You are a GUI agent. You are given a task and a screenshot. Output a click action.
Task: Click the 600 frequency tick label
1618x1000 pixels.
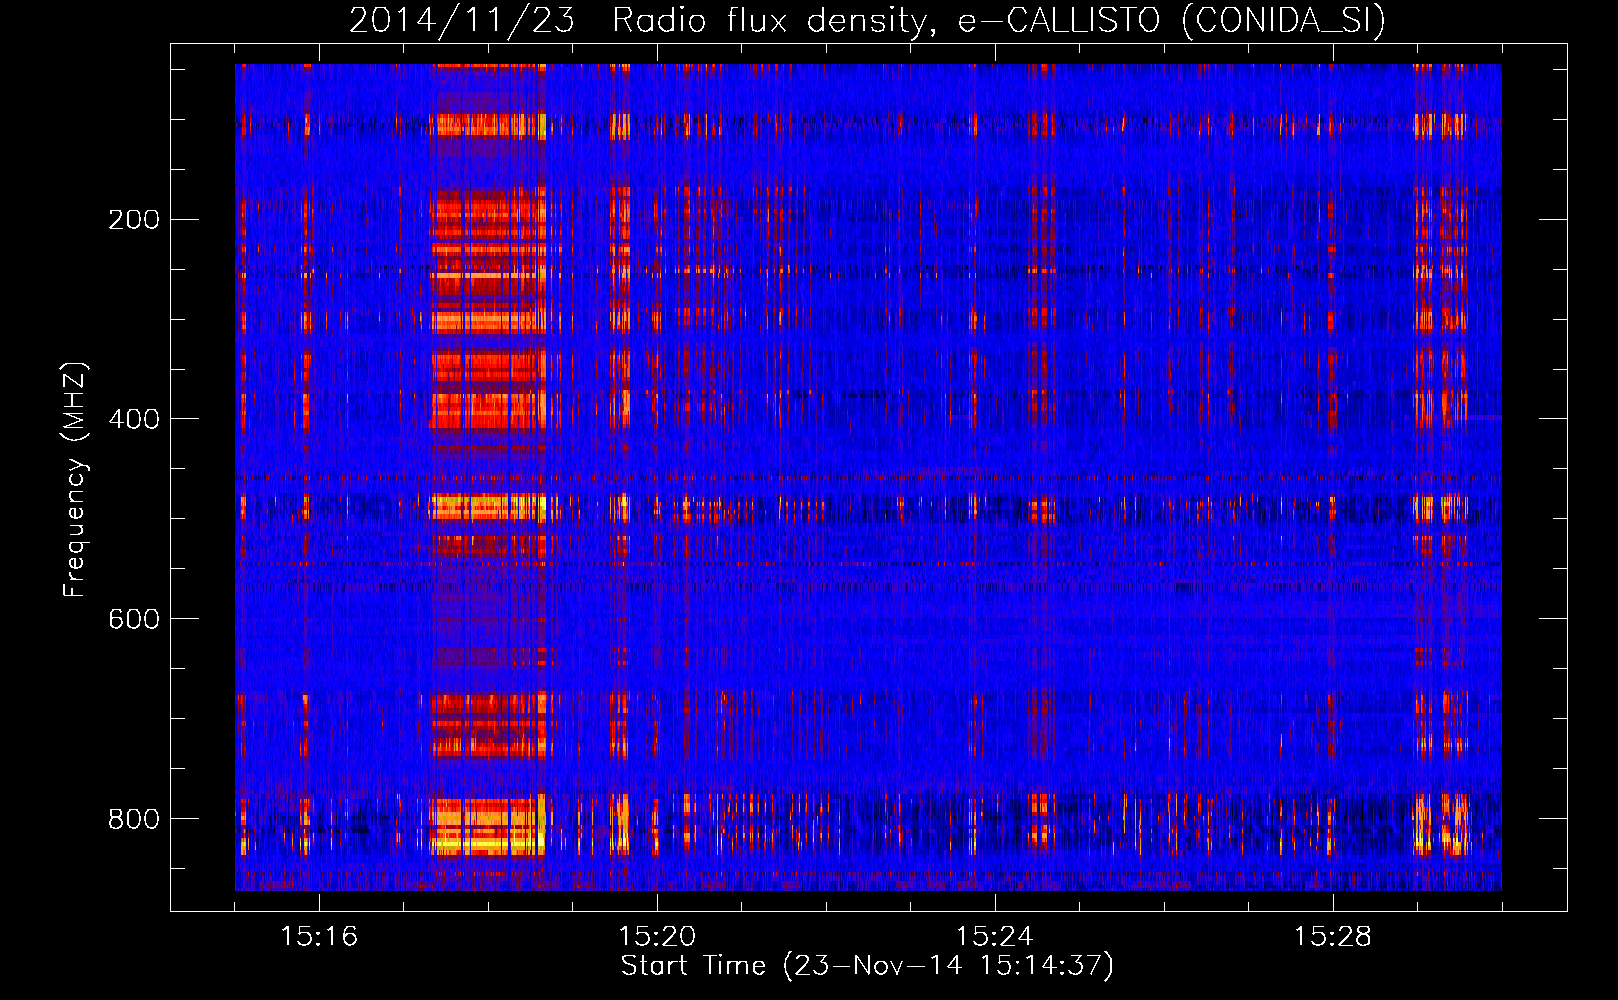point(134,619)
